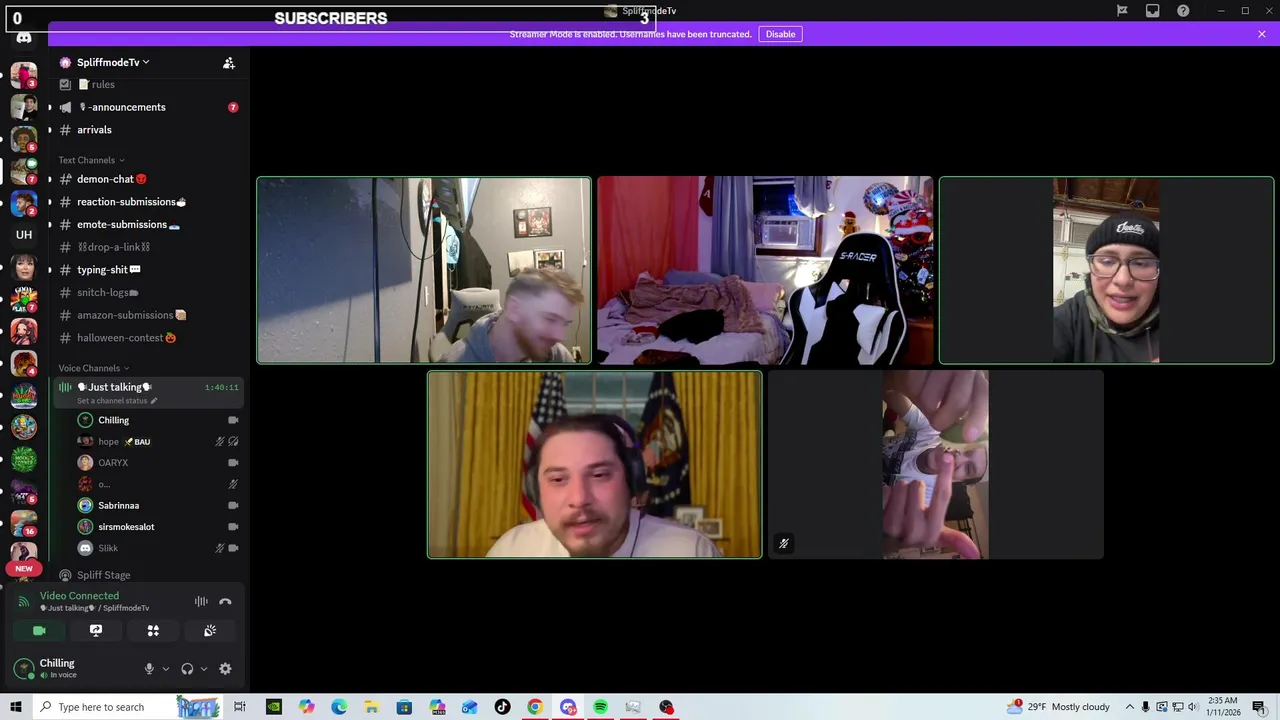
Task: Set a channel status via pencil text
Action: 117,401
